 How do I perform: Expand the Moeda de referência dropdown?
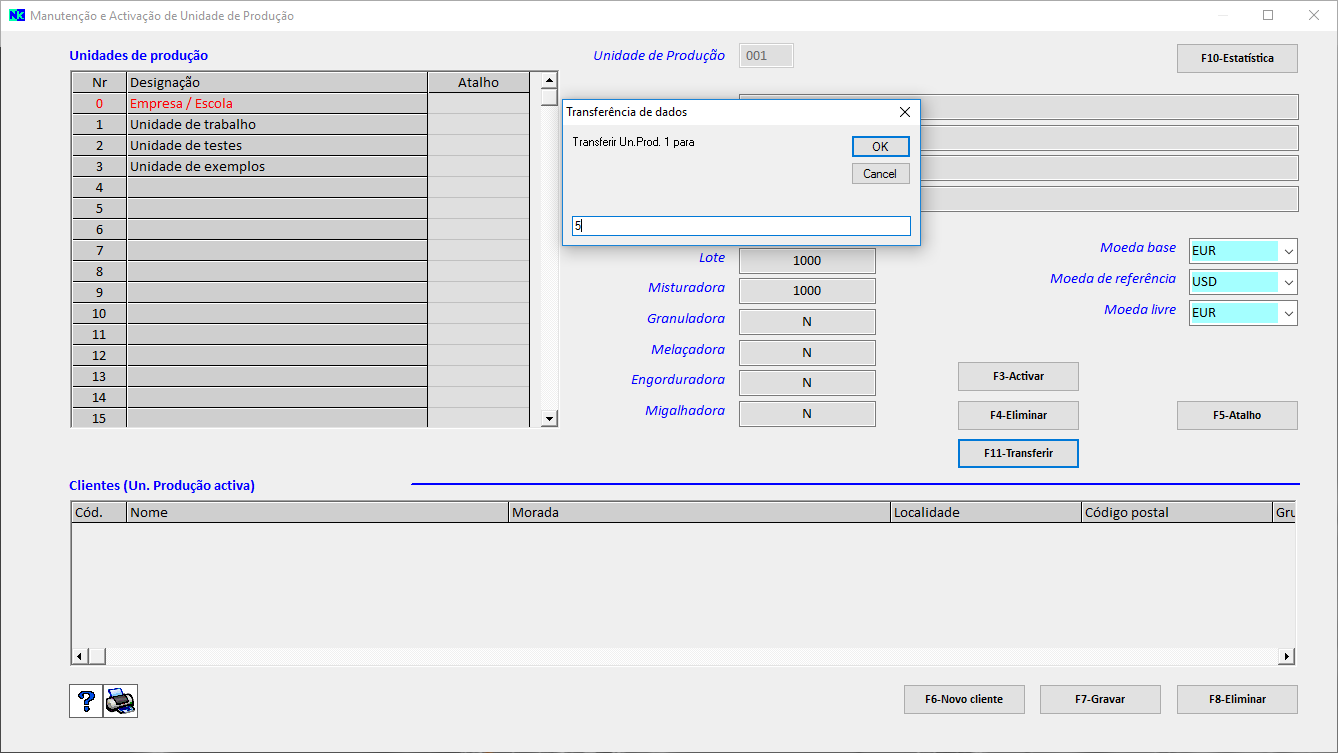point(1288,282)
